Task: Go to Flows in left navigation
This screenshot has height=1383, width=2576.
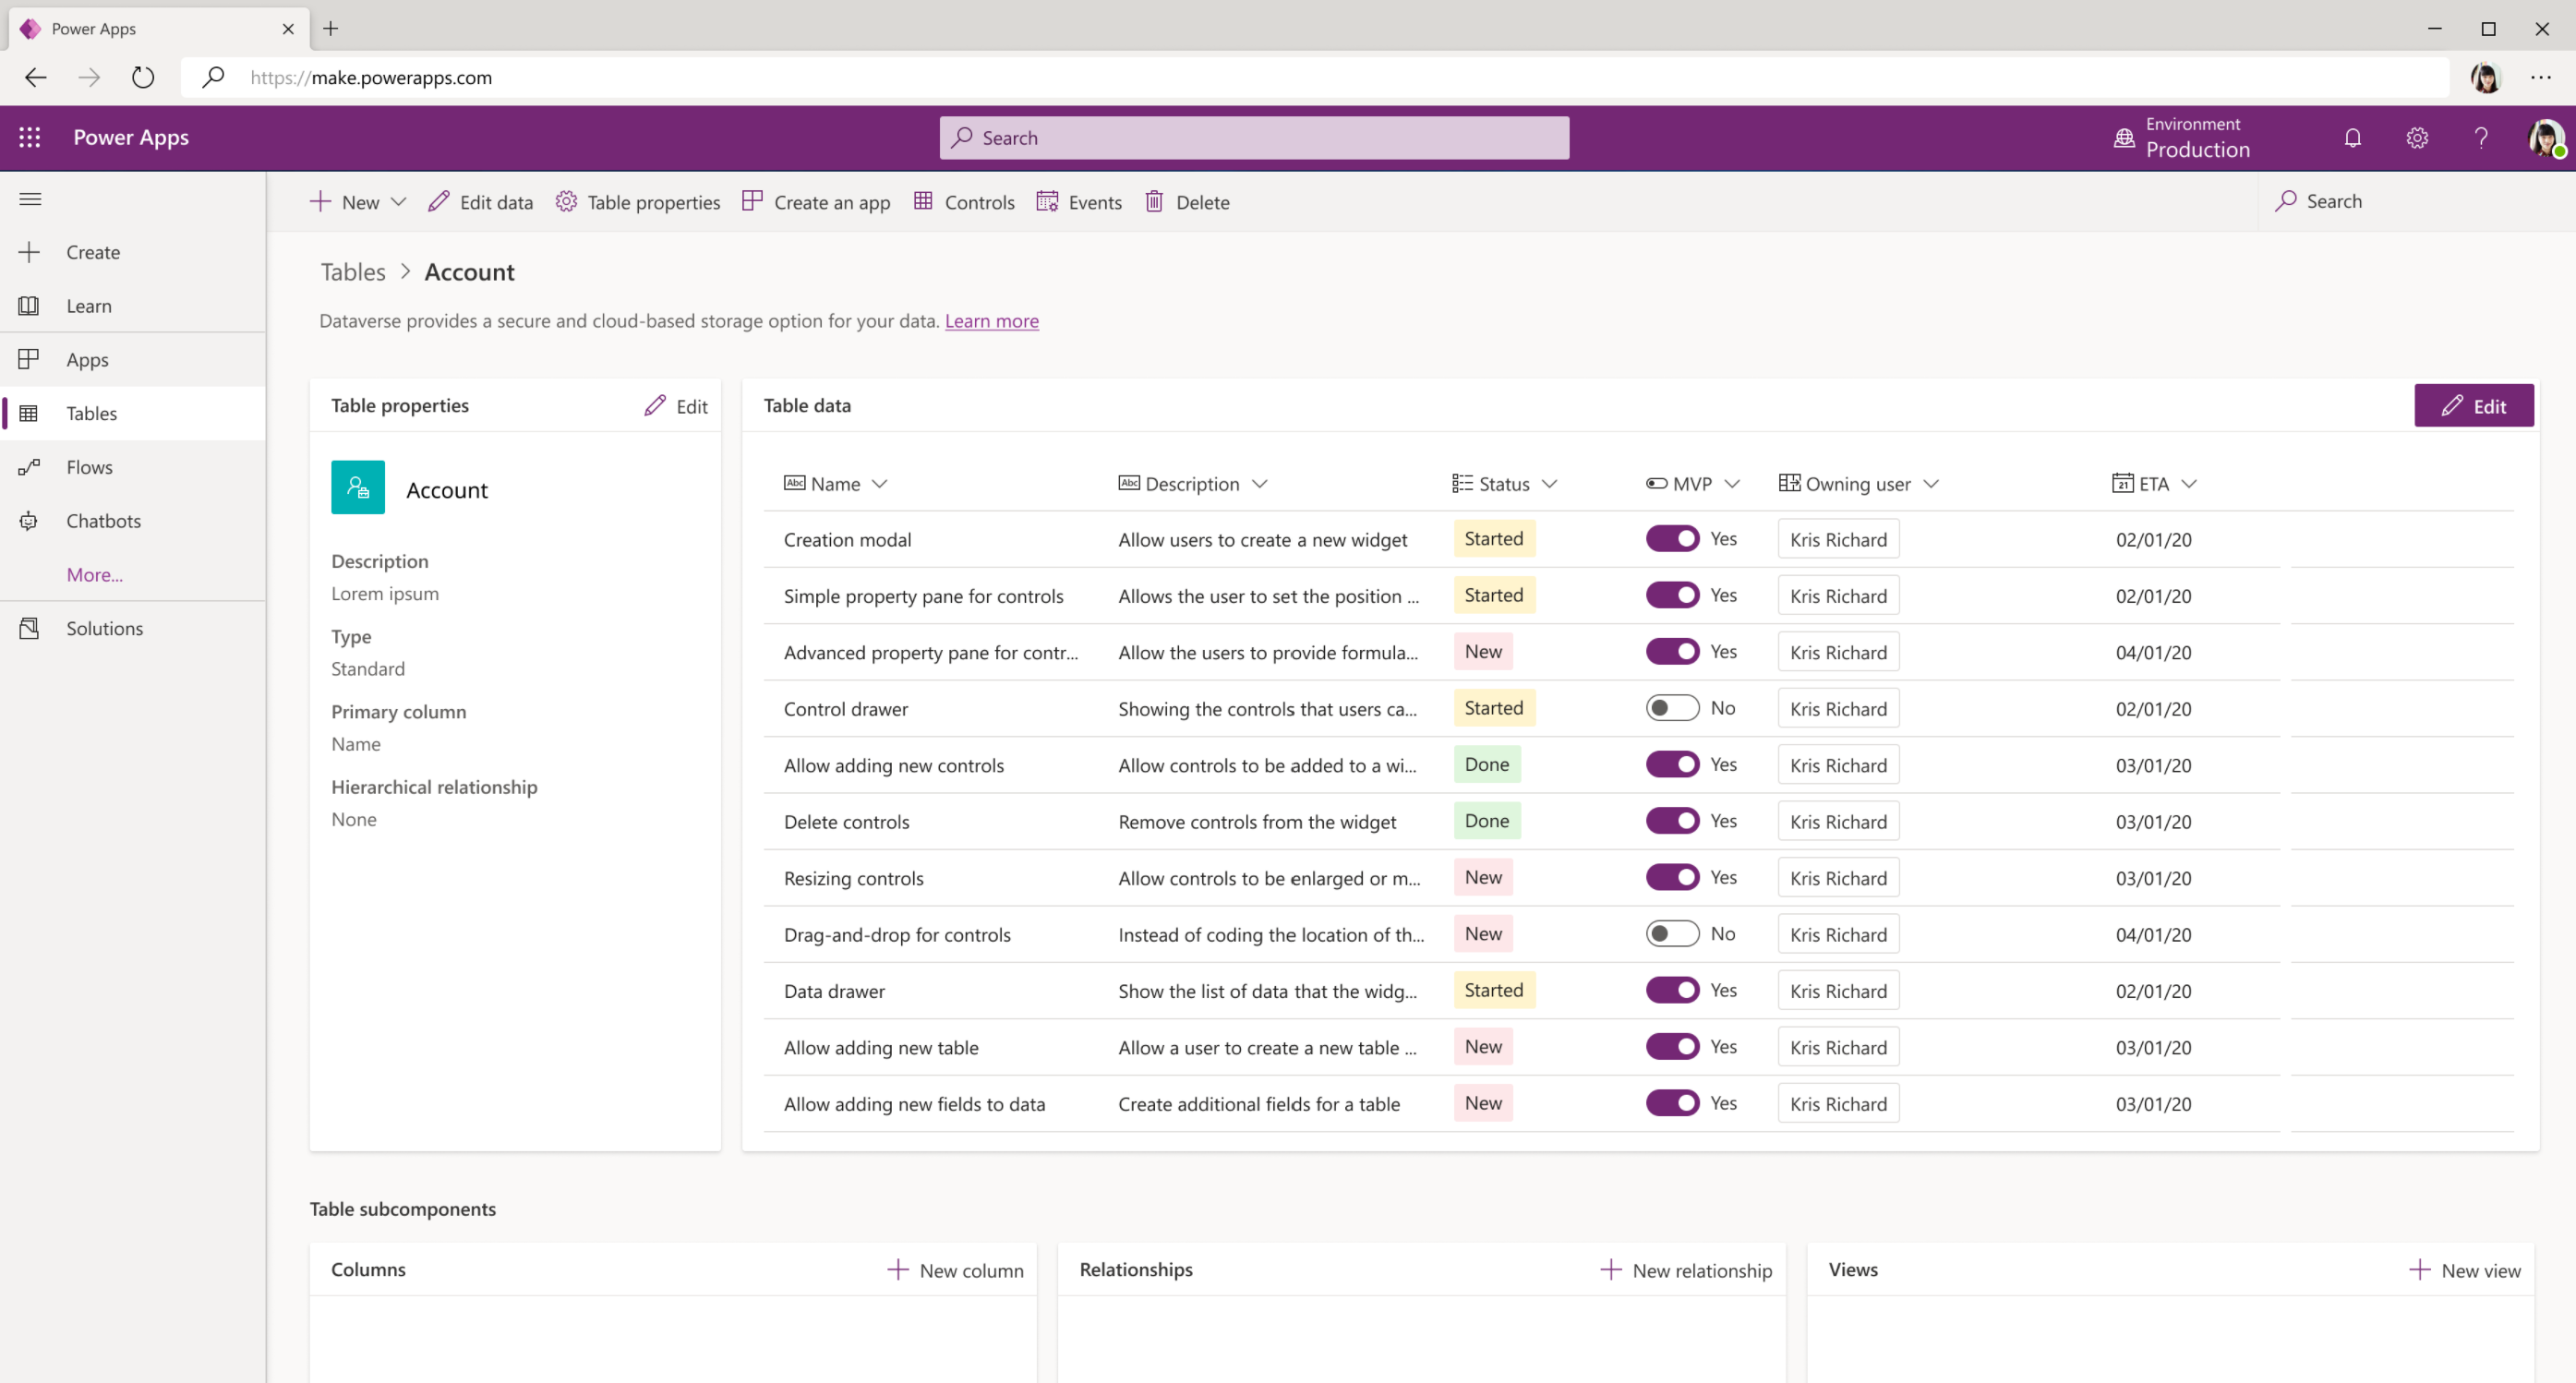Action: (89, 467)
